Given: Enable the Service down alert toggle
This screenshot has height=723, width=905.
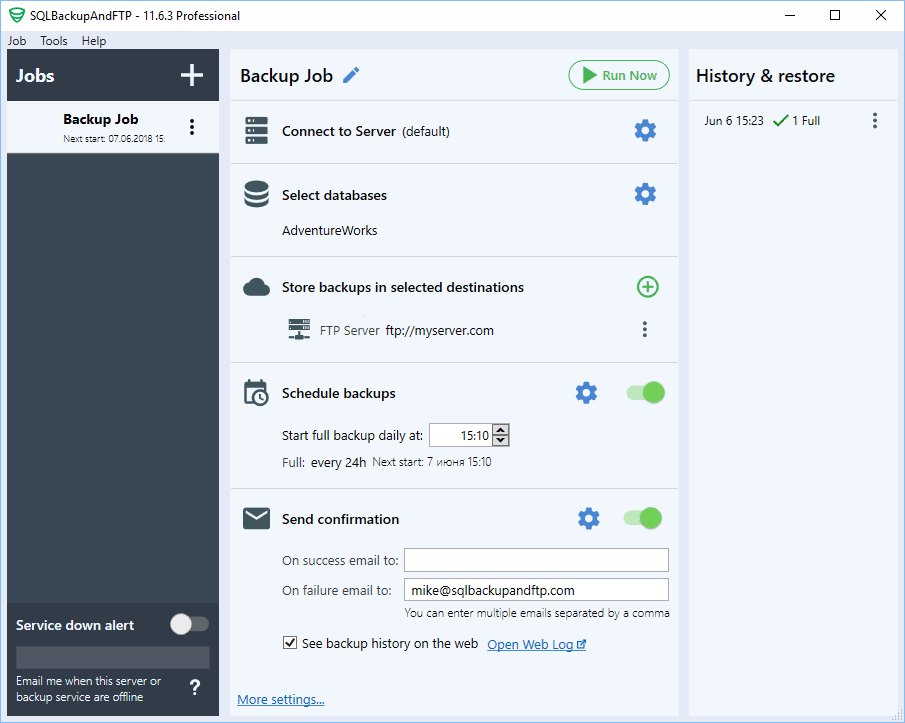Looking at the screenshot, I should [x=189, y=624].
